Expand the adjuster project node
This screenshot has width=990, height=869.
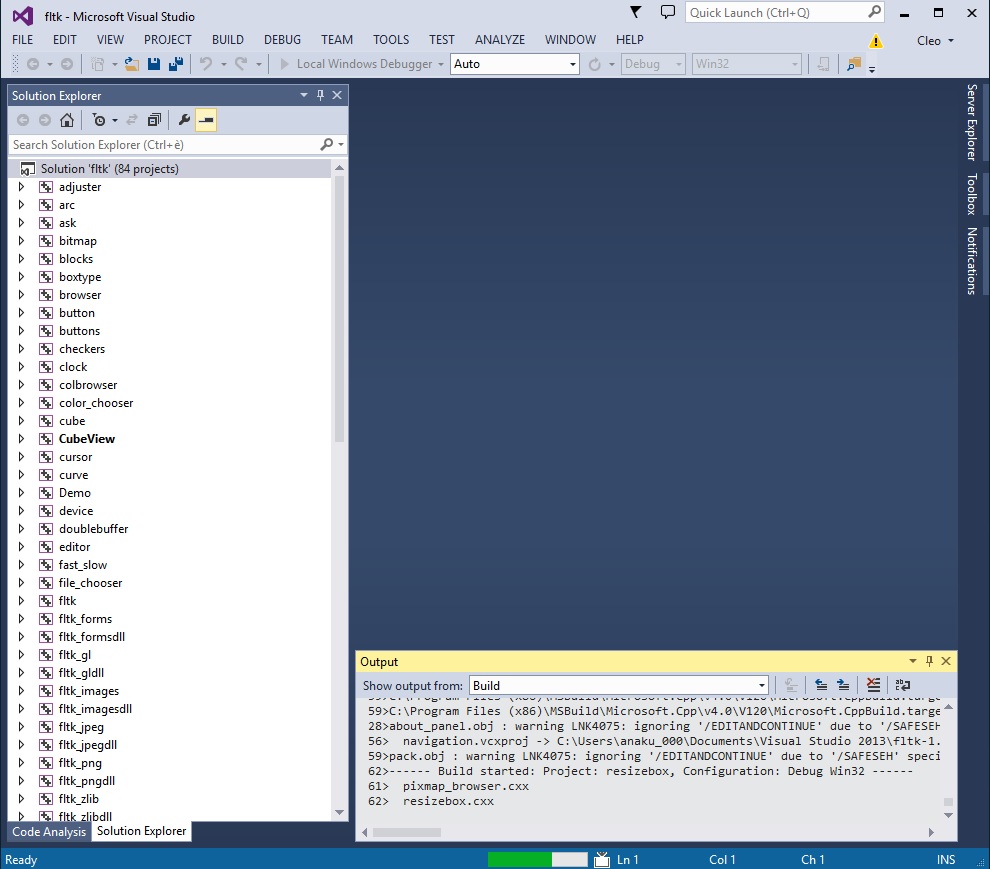(21, 187)
